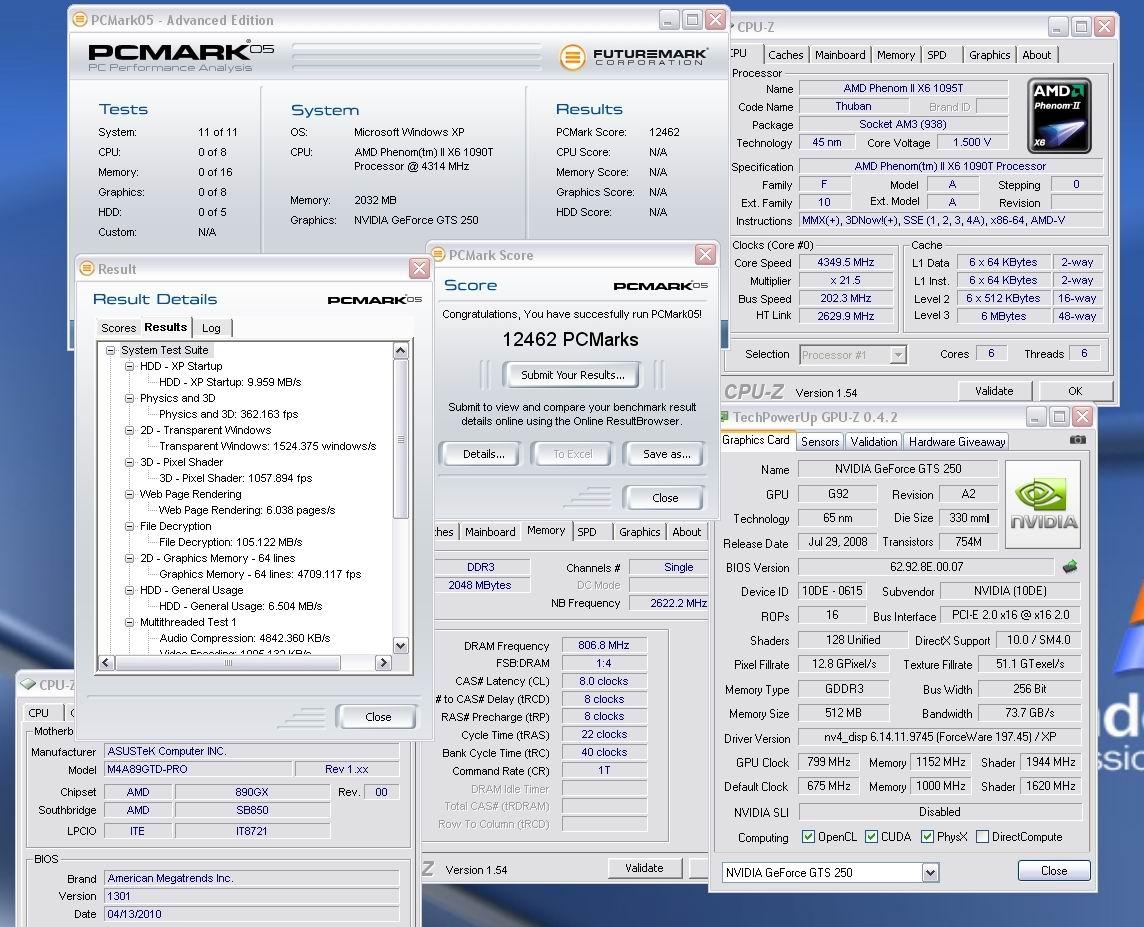Click the AMD Phenom II logo in CPU-Z

coord(1059,115)
